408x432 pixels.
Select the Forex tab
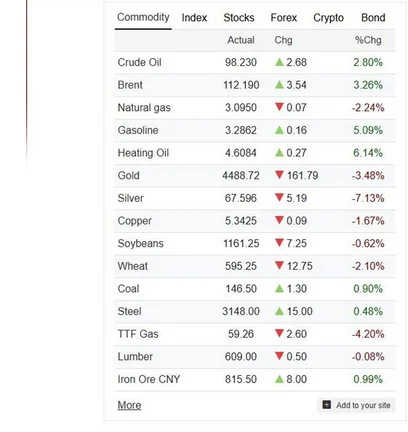pyautogui.click(x=284, y=18)
